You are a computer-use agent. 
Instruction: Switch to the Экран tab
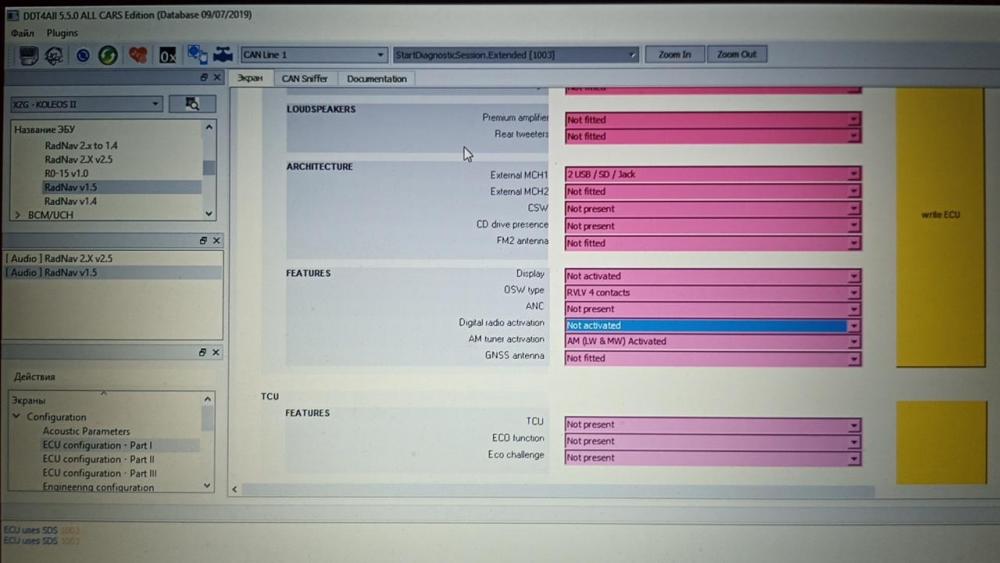(x=250, y=78)
